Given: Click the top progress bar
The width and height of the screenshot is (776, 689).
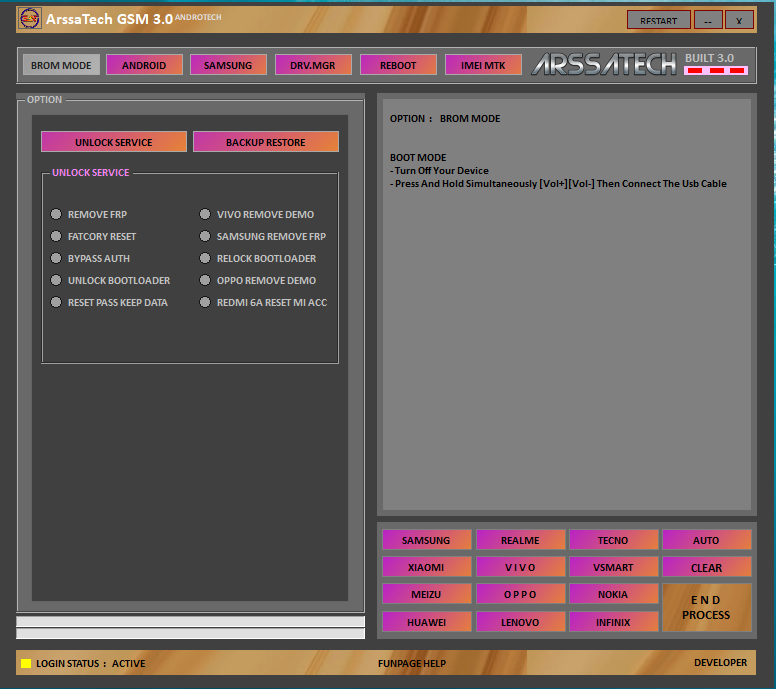Looking at the screenshot, I should 190,621.
